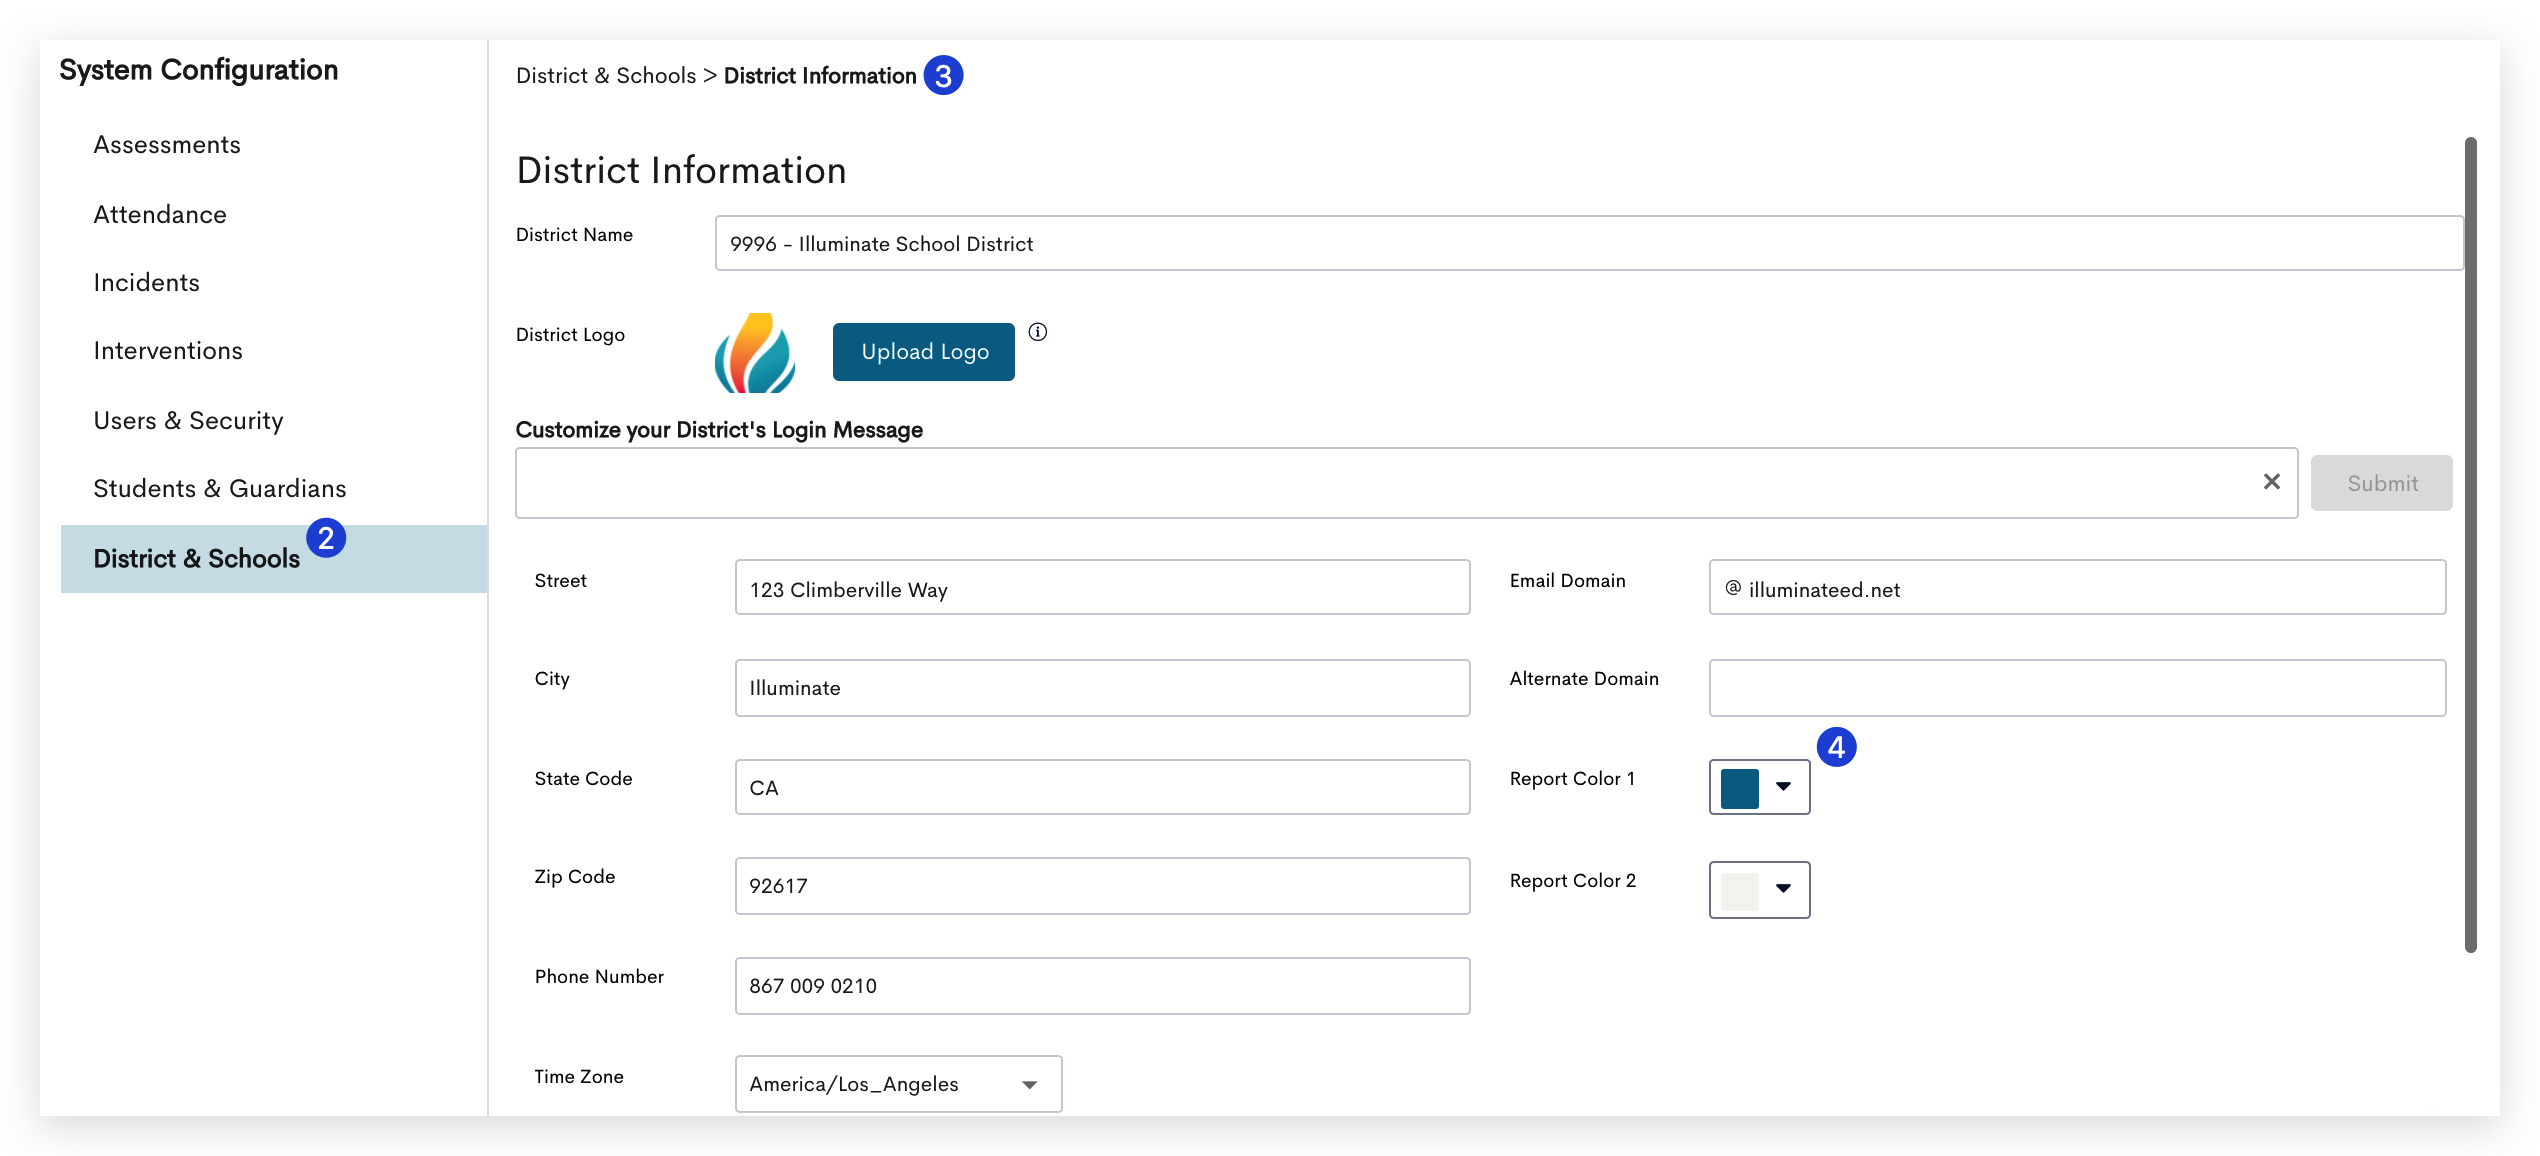
Task: Edit the City field
Action: click(x=1102, y=688)
